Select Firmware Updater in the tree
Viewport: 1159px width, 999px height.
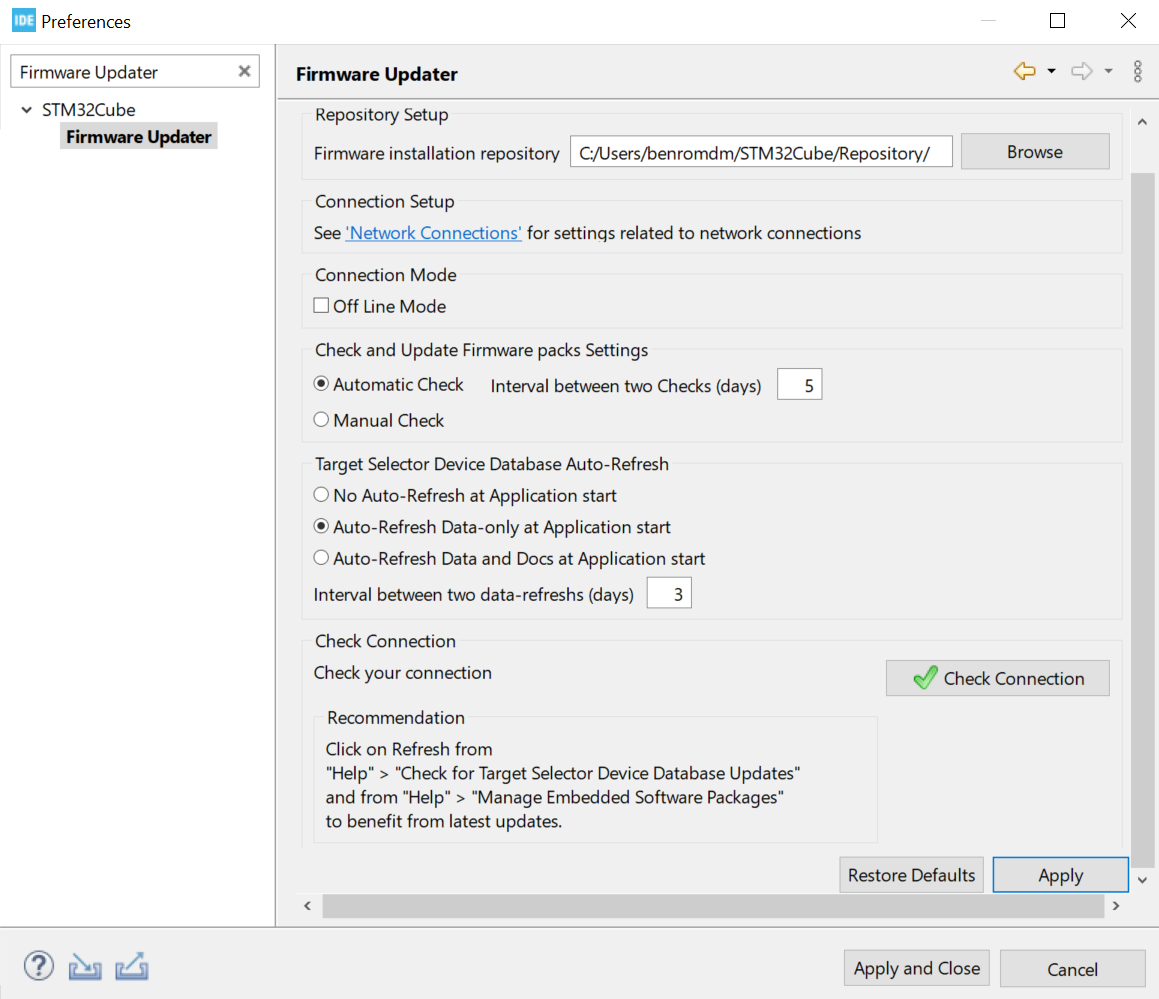point(139,137)
